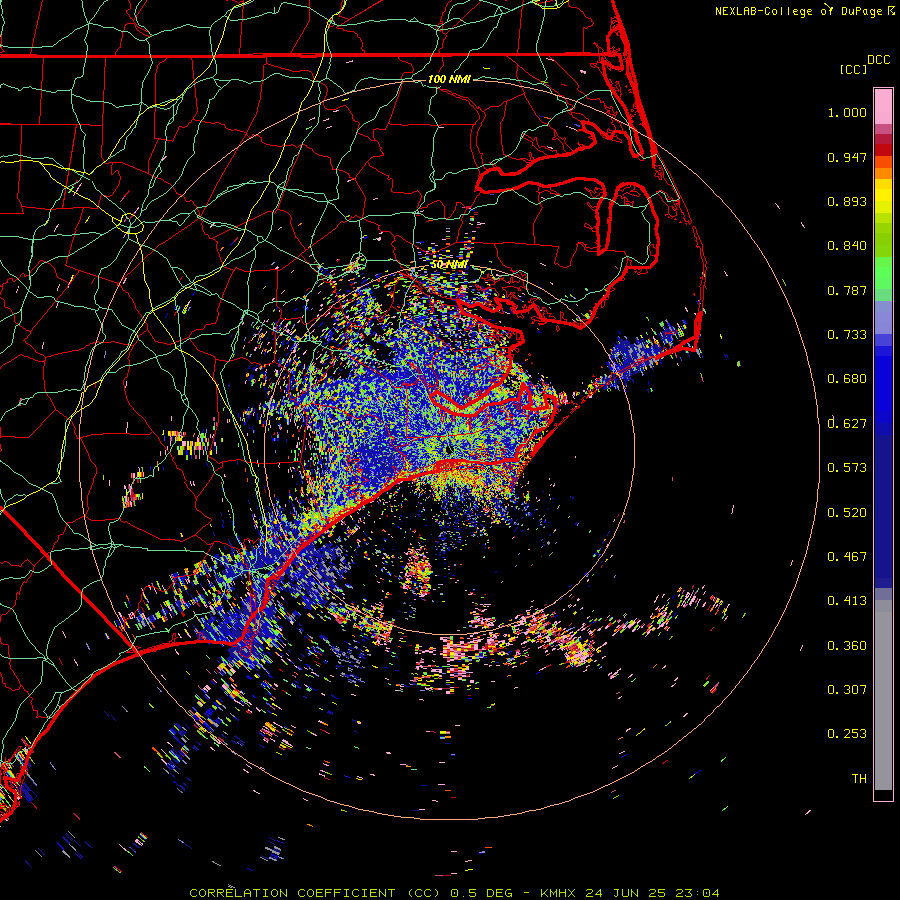Click the 50 NMI range ring label
The height and width of the screenshot is (900, 900).
click(x=449, y=265)
